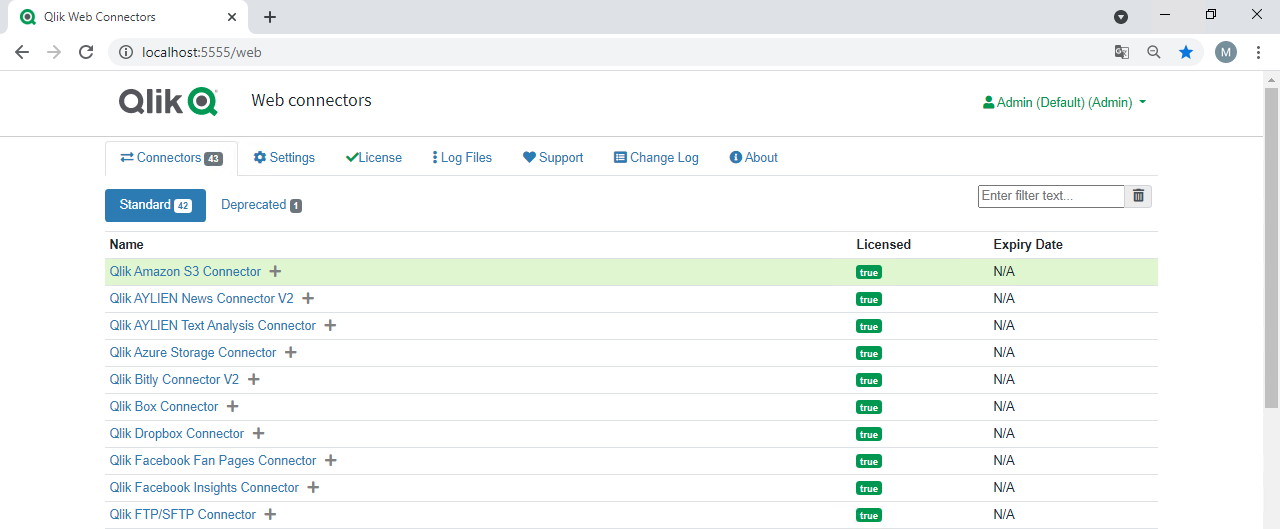Open Qlik FTP/SFTP Connector link
This screenshot has width=1280, height=529.
[183, 515]
